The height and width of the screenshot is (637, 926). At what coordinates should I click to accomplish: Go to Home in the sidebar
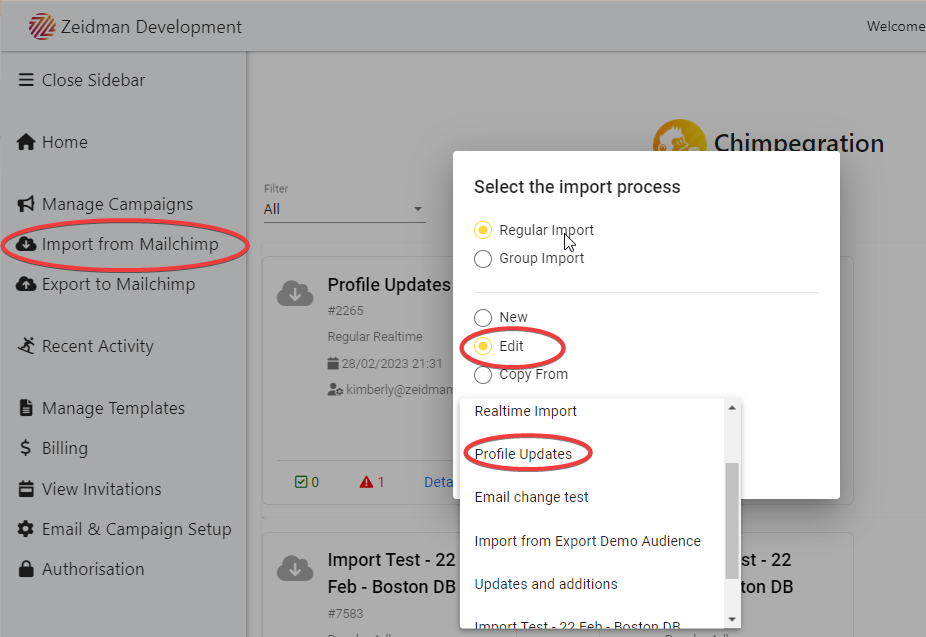click(65, 142)
